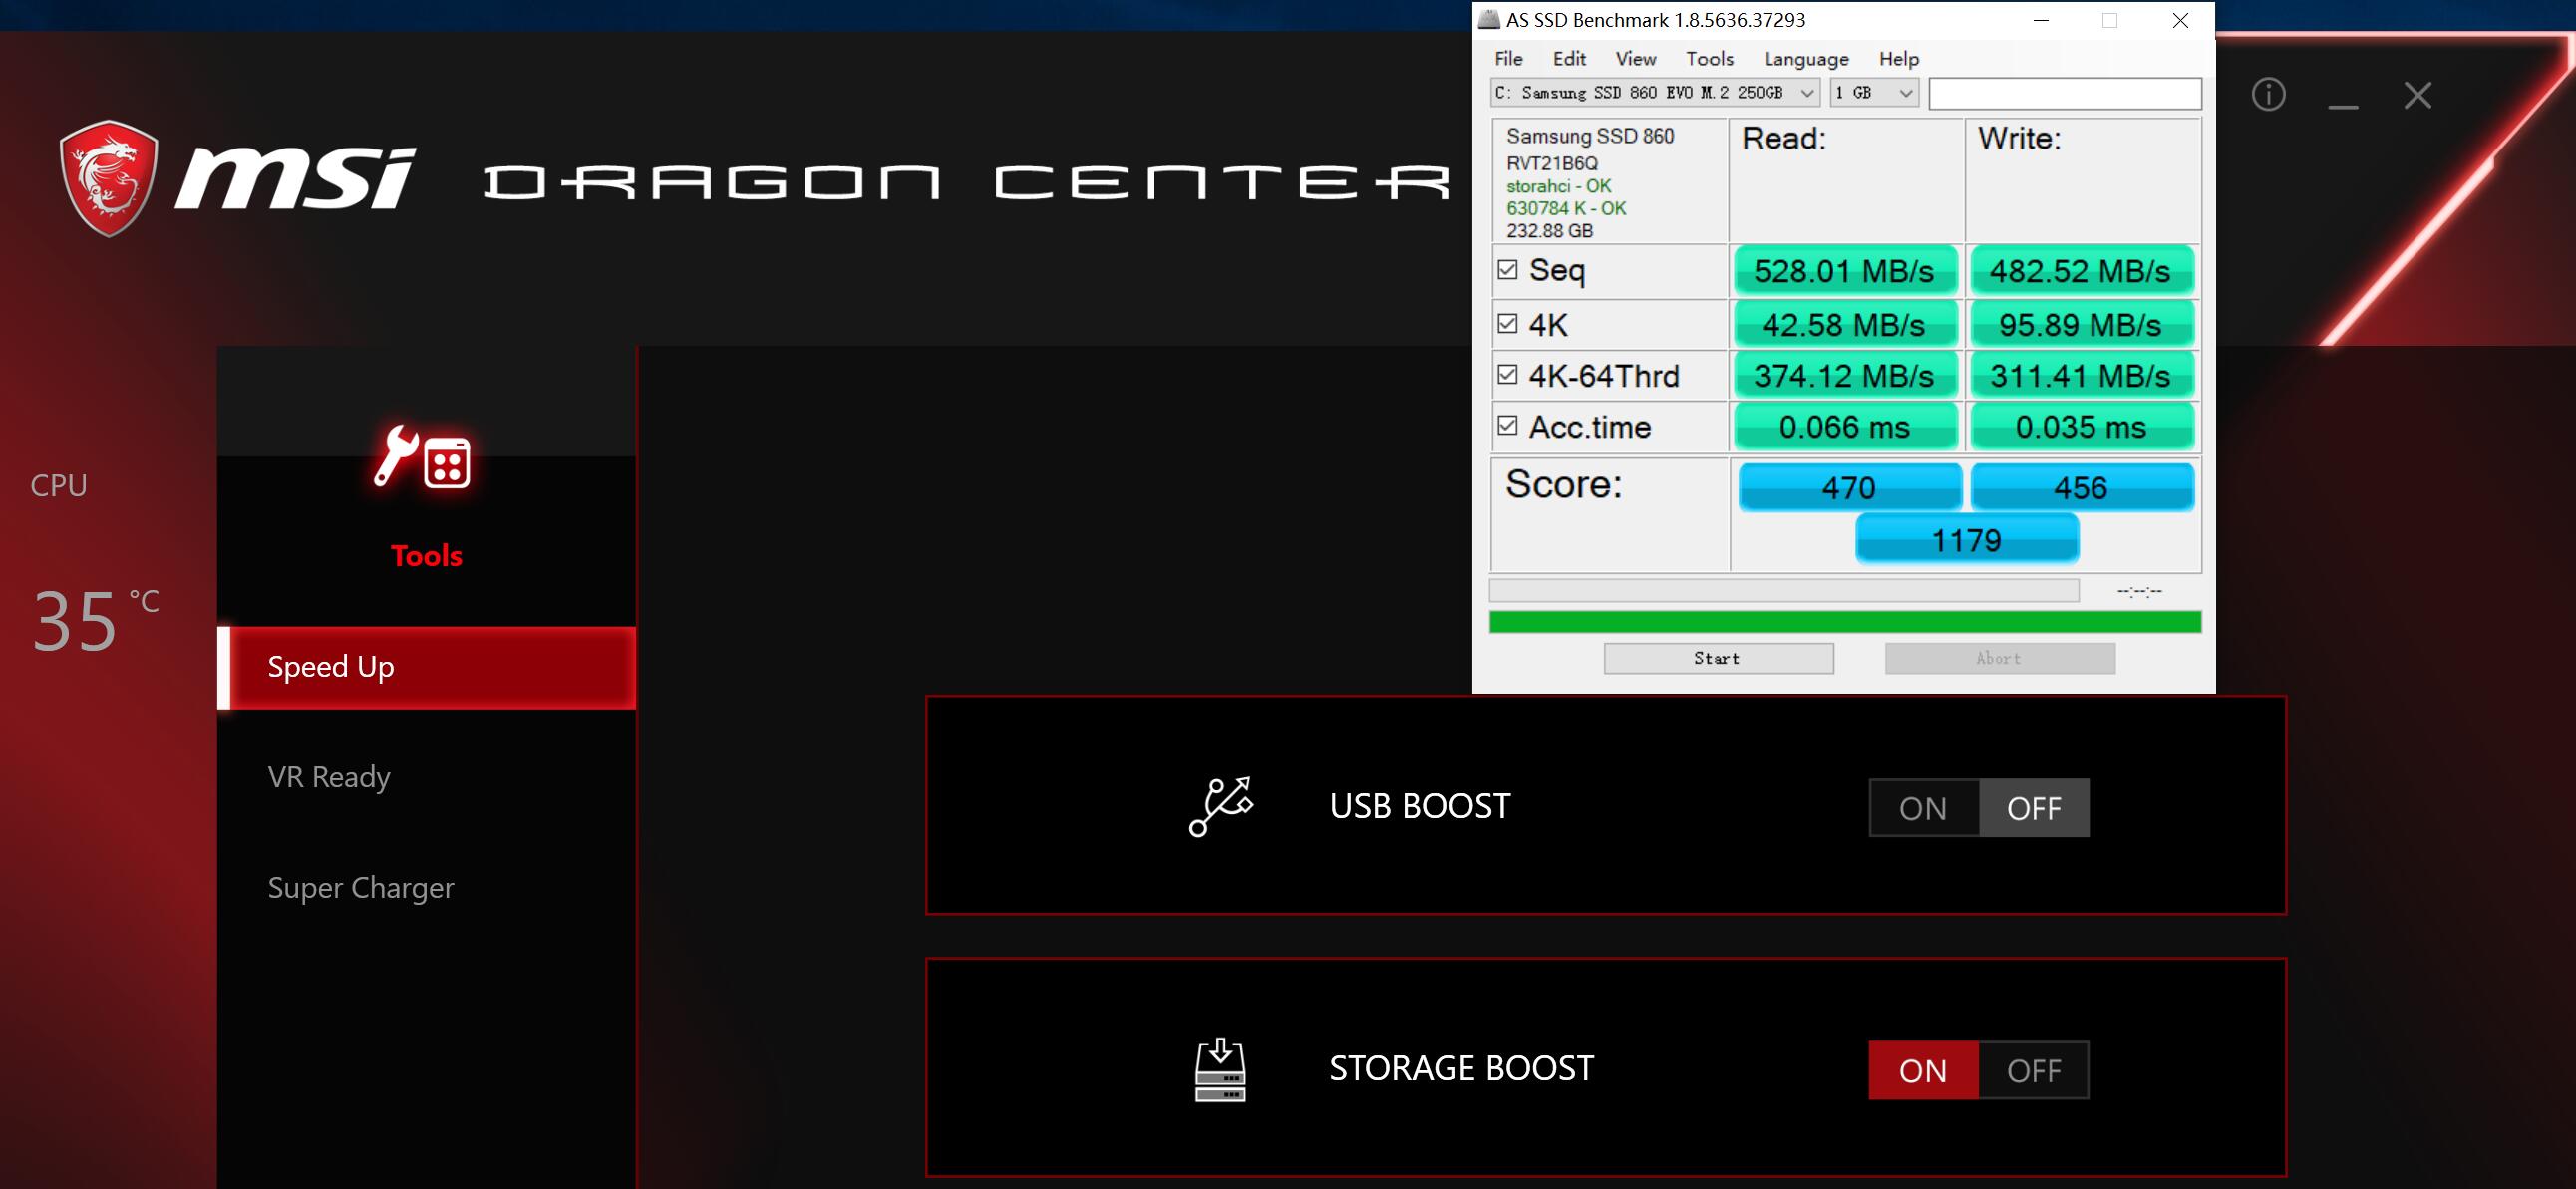Uncheck the Acc.time test checkbox
The width and height of the screenshot is (2576, 1189).
tap(1507, 426)
